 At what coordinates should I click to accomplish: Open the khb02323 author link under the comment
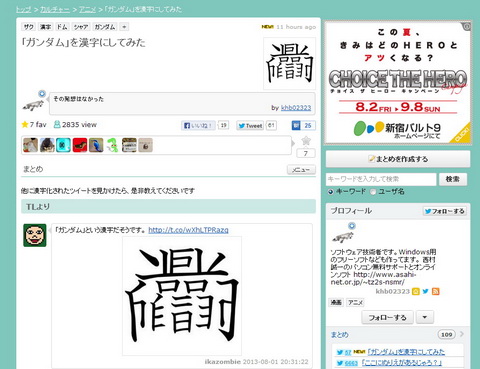point(296,108)
